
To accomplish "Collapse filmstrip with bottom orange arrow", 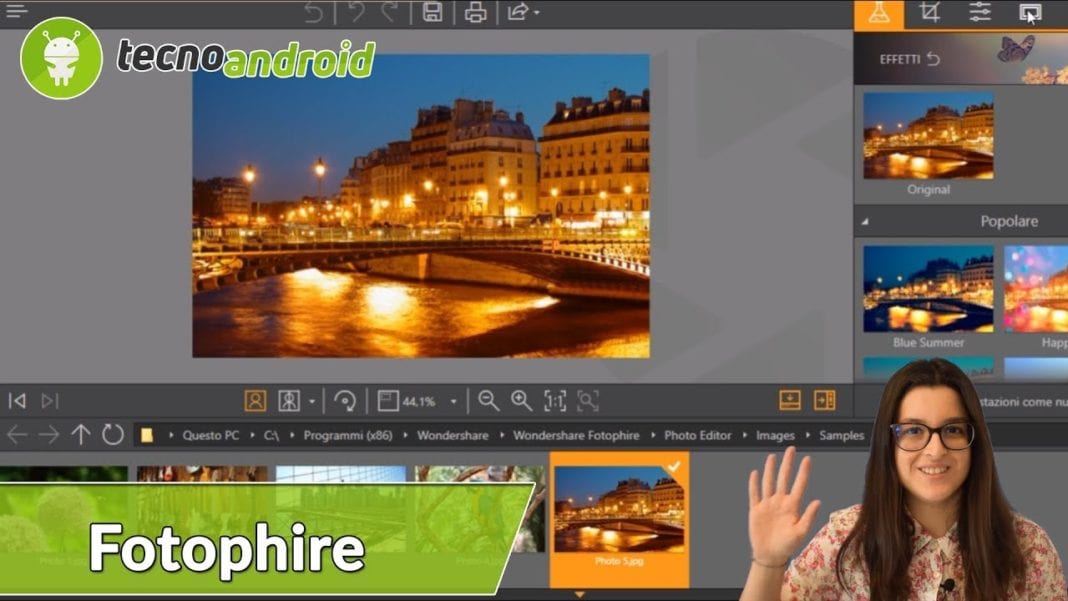I will tap(579, 595).
